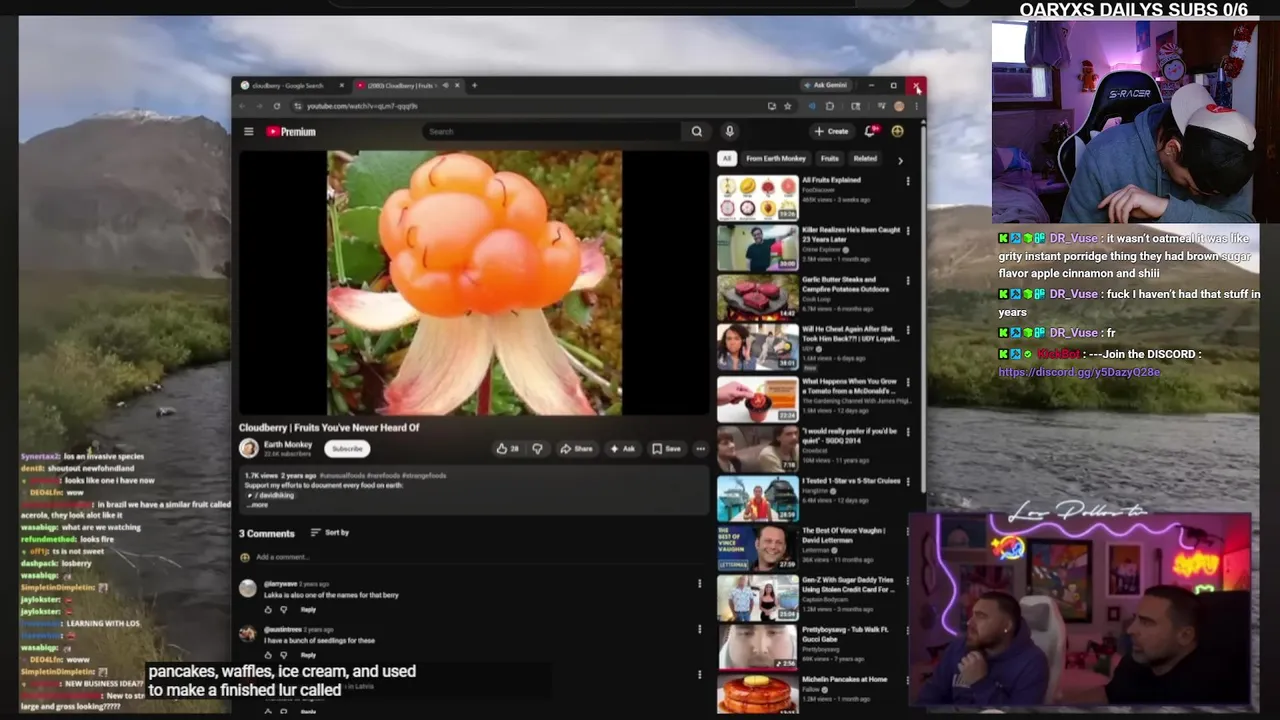The width and height of the screenshot is (1280, 720).
Task: Click Prettyboysavg Tub Walk video title
Action: pos(846,634)
